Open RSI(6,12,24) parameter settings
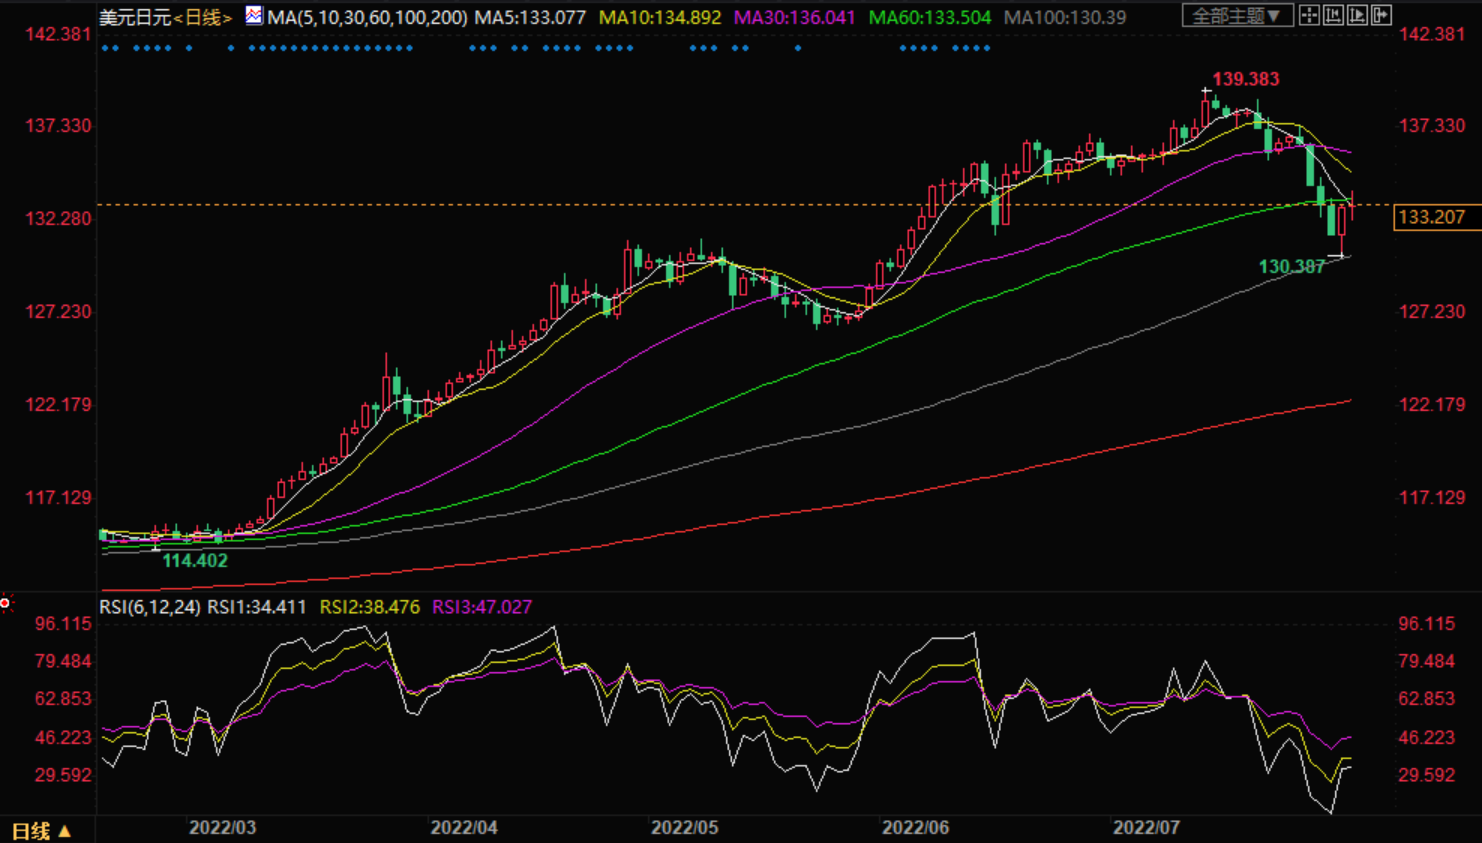 pyautogui.click(x=150, y=607)
